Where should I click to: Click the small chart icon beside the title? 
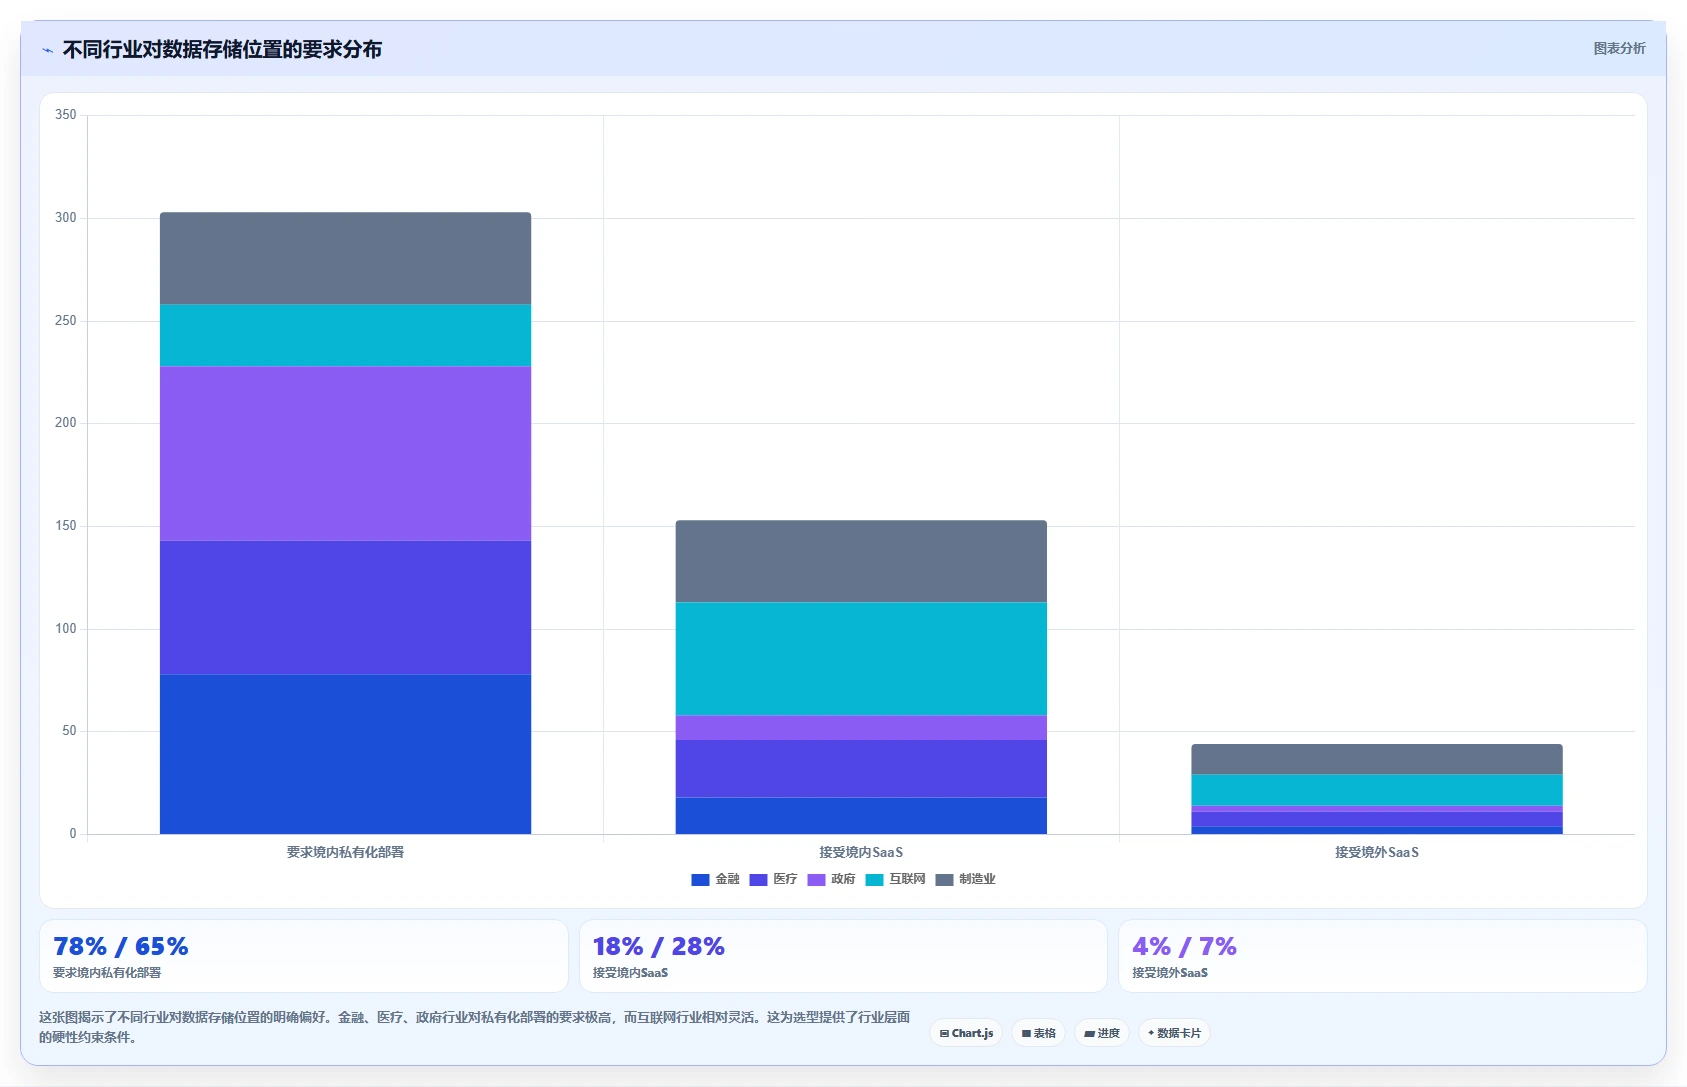point(47,50)
